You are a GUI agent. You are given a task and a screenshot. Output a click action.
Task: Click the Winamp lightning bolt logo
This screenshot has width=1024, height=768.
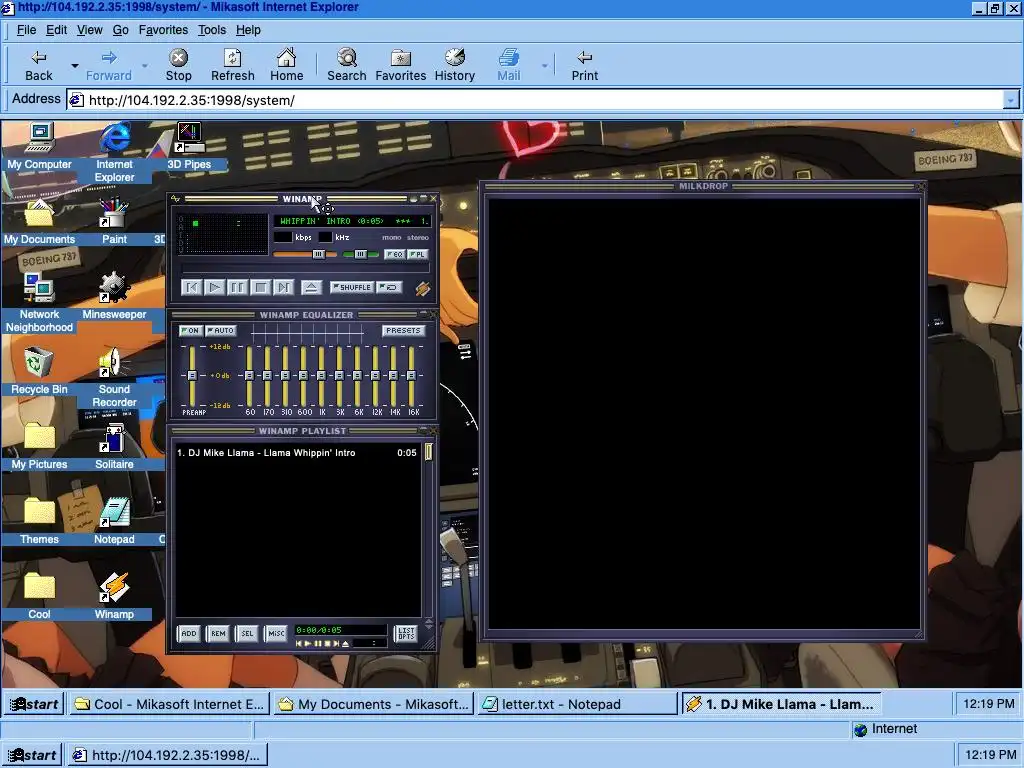pyautogui.click(x=423, y=288)
